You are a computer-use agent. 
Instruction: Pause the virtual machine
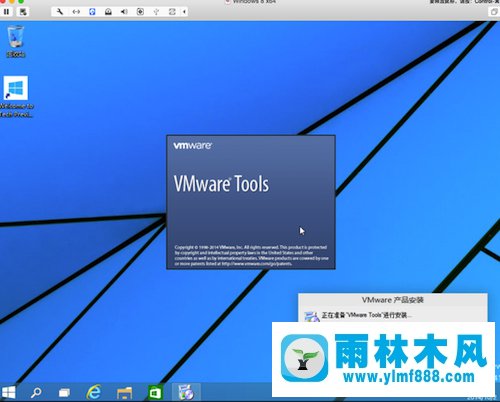click(x=6, y=12)
